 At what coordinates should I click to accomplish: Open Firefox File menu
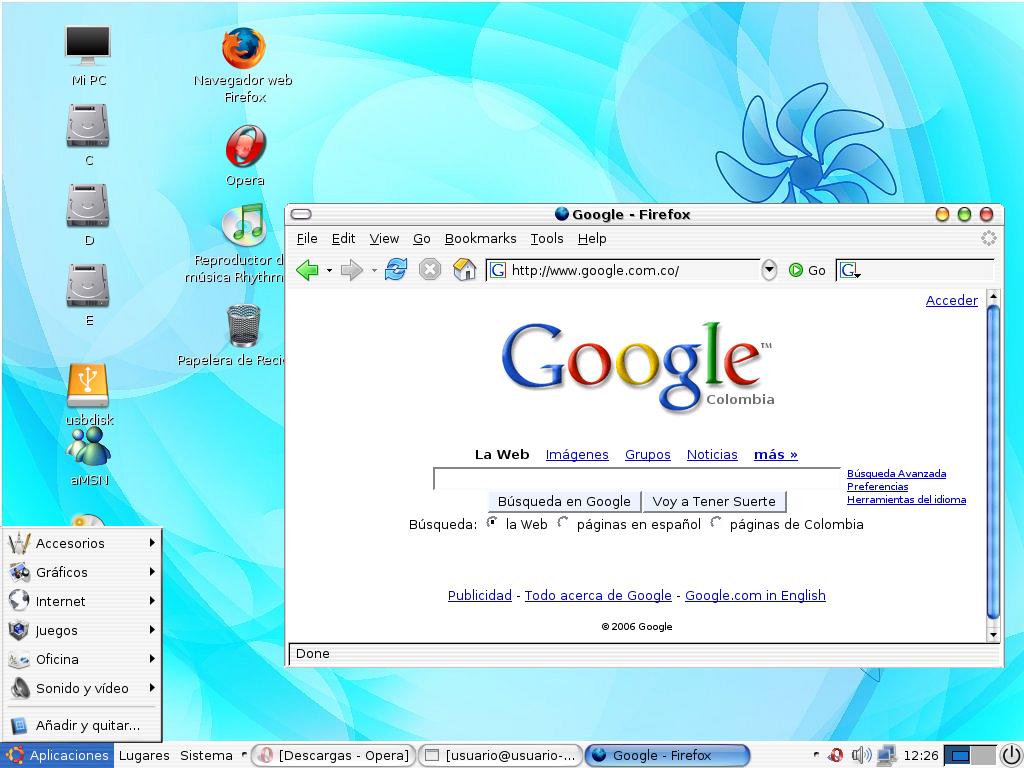pos(307,238)
